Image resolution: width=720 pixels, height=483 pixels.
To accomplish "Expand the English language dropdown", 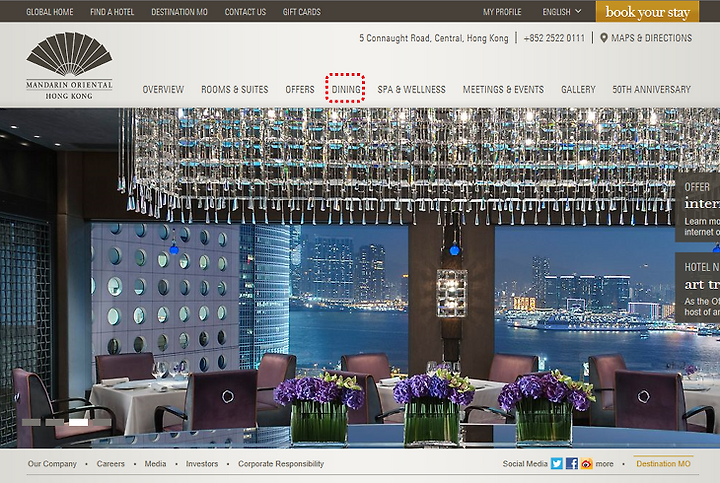I will coord(562,11).
